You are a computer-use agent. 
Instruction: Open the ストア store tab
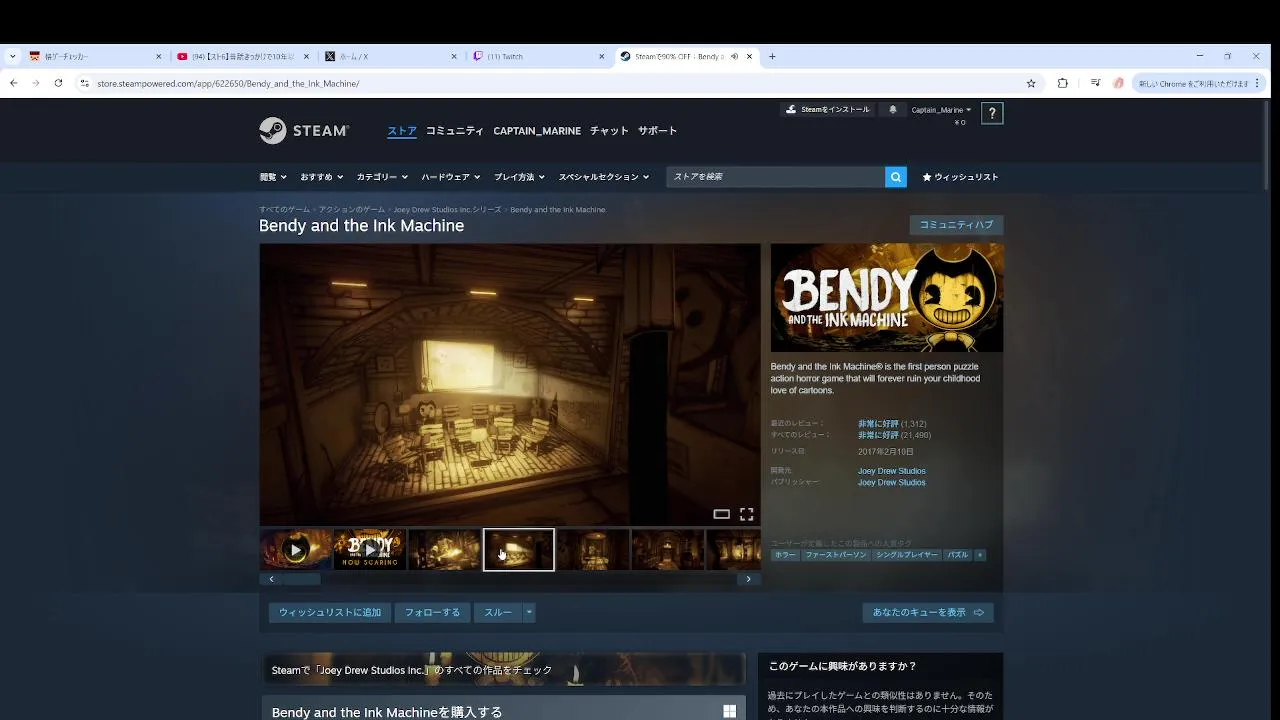(402, 131)
